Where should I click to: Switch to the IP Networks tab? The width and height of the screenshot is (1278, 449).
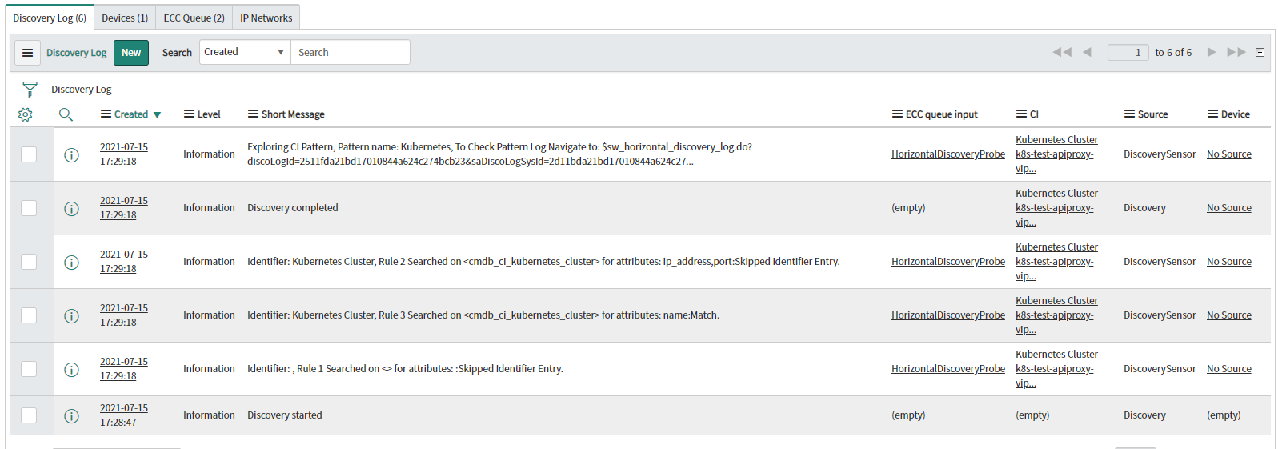(x=266, y=18)
